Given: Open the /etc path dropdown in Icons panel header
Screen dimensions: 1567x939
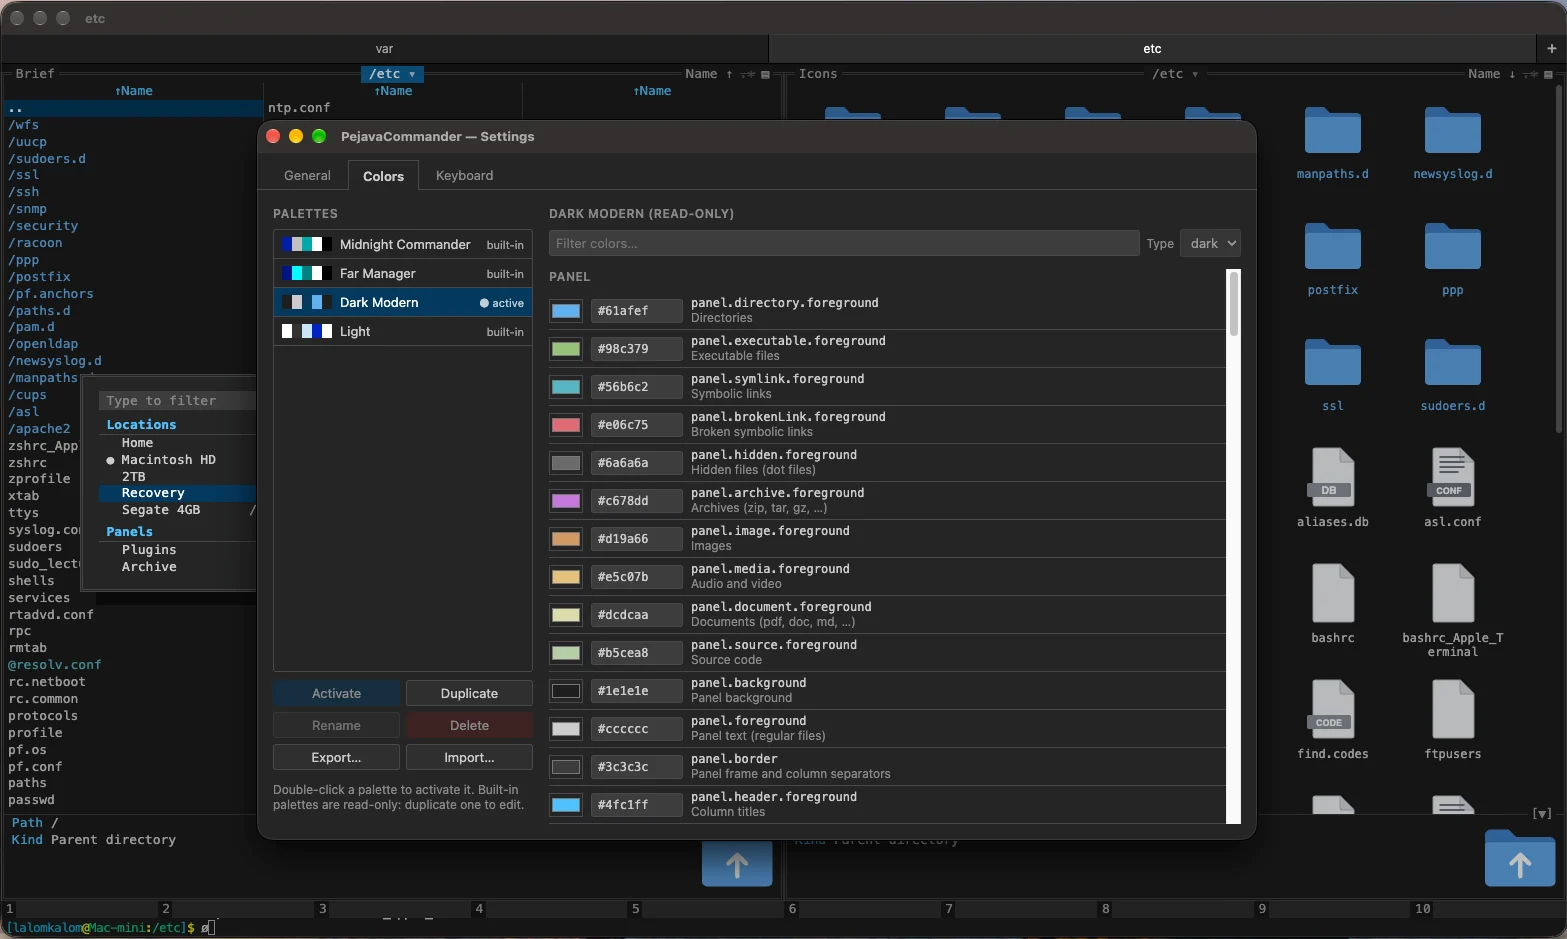Looking at the screenshot, I should (1175, 74).
